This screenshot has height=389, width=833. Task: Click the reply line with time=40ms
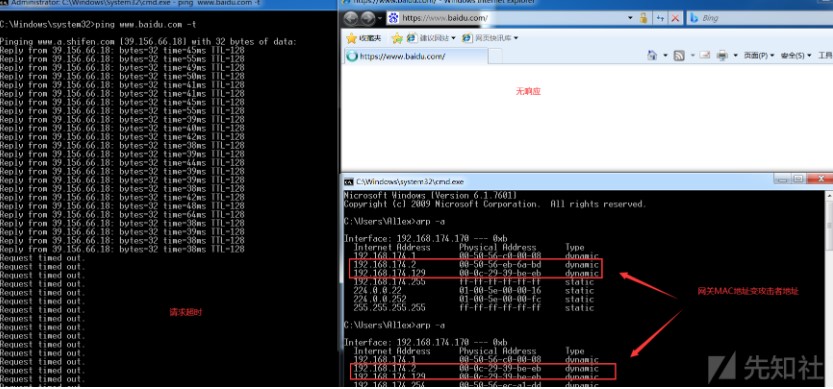click(122, 128)
